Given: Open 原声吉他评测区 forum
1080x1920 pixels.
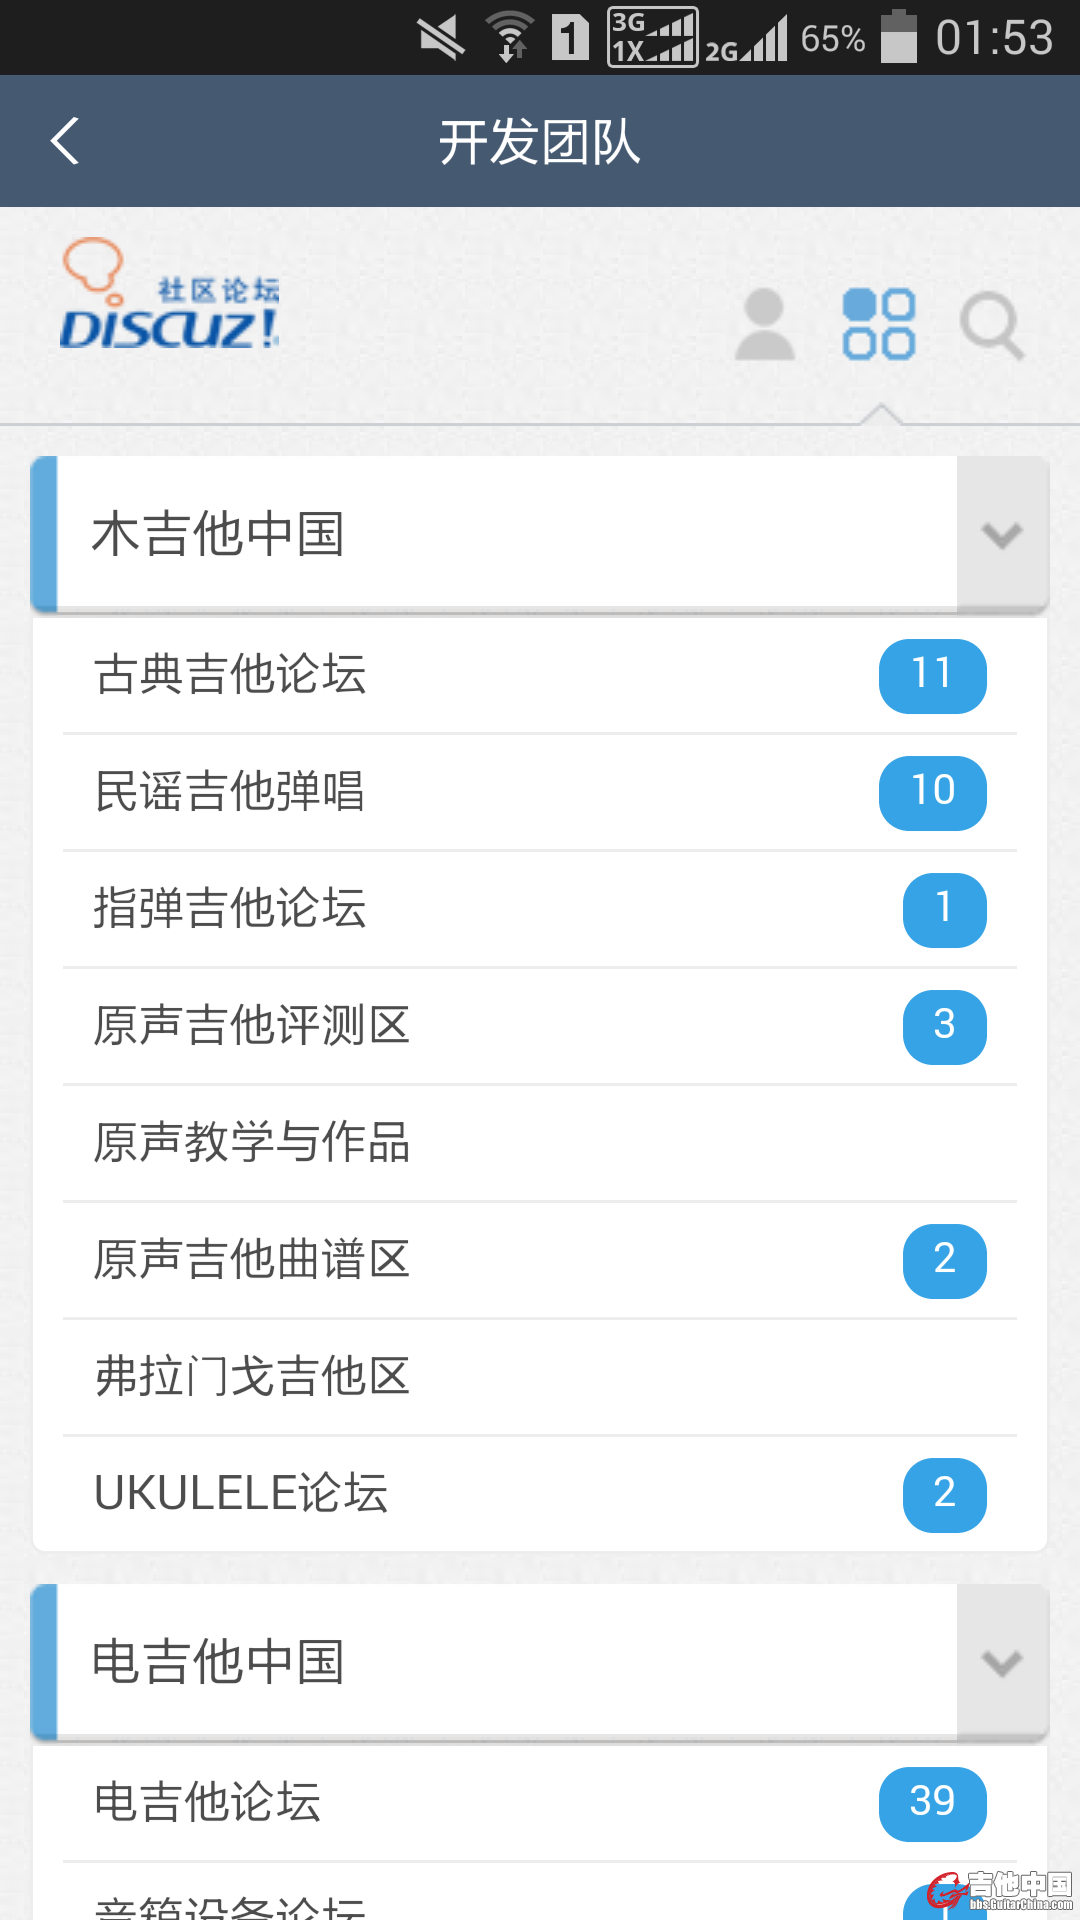Looking at the screenshot, I should (252, 1026).
